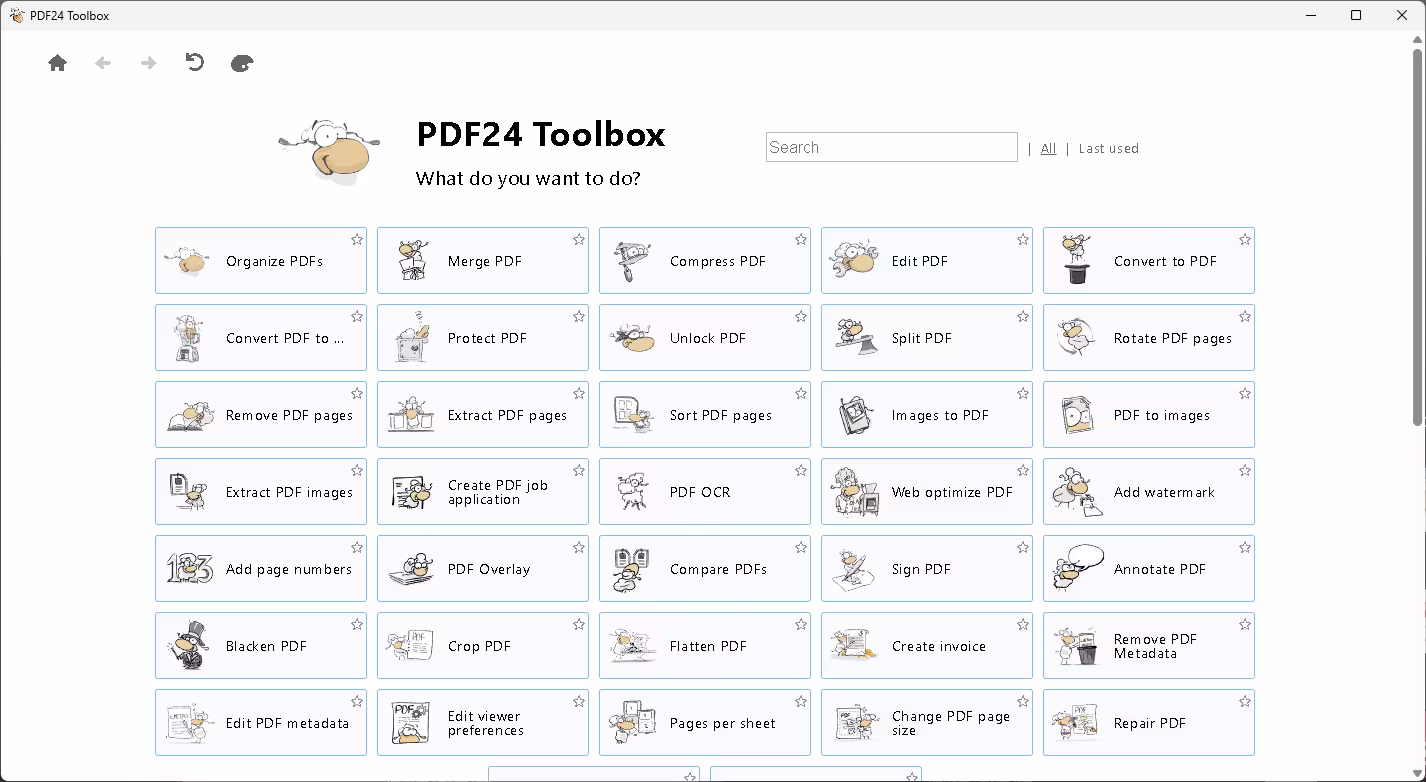Open the Unlock PDF tool
The image size is (1426, 782).
click(705, 338)
